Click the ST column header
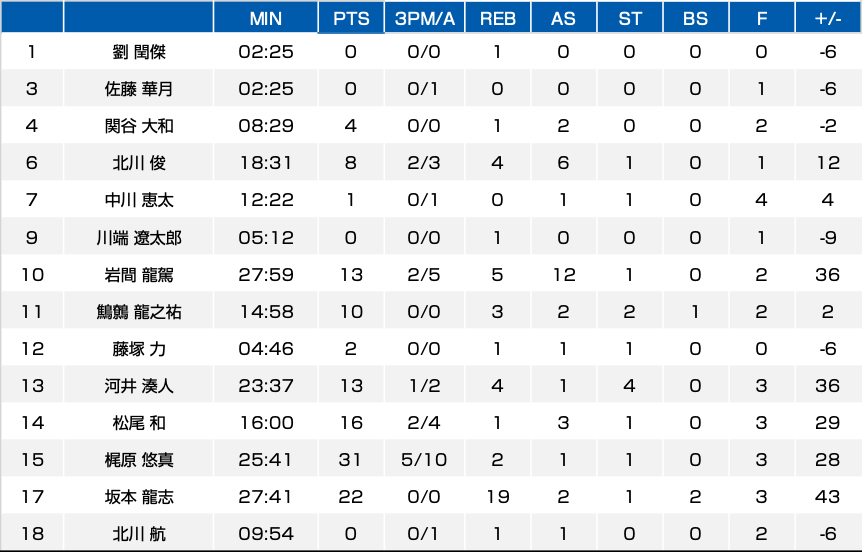The width and height of the screenshot is (862, 552). (629, 18)
